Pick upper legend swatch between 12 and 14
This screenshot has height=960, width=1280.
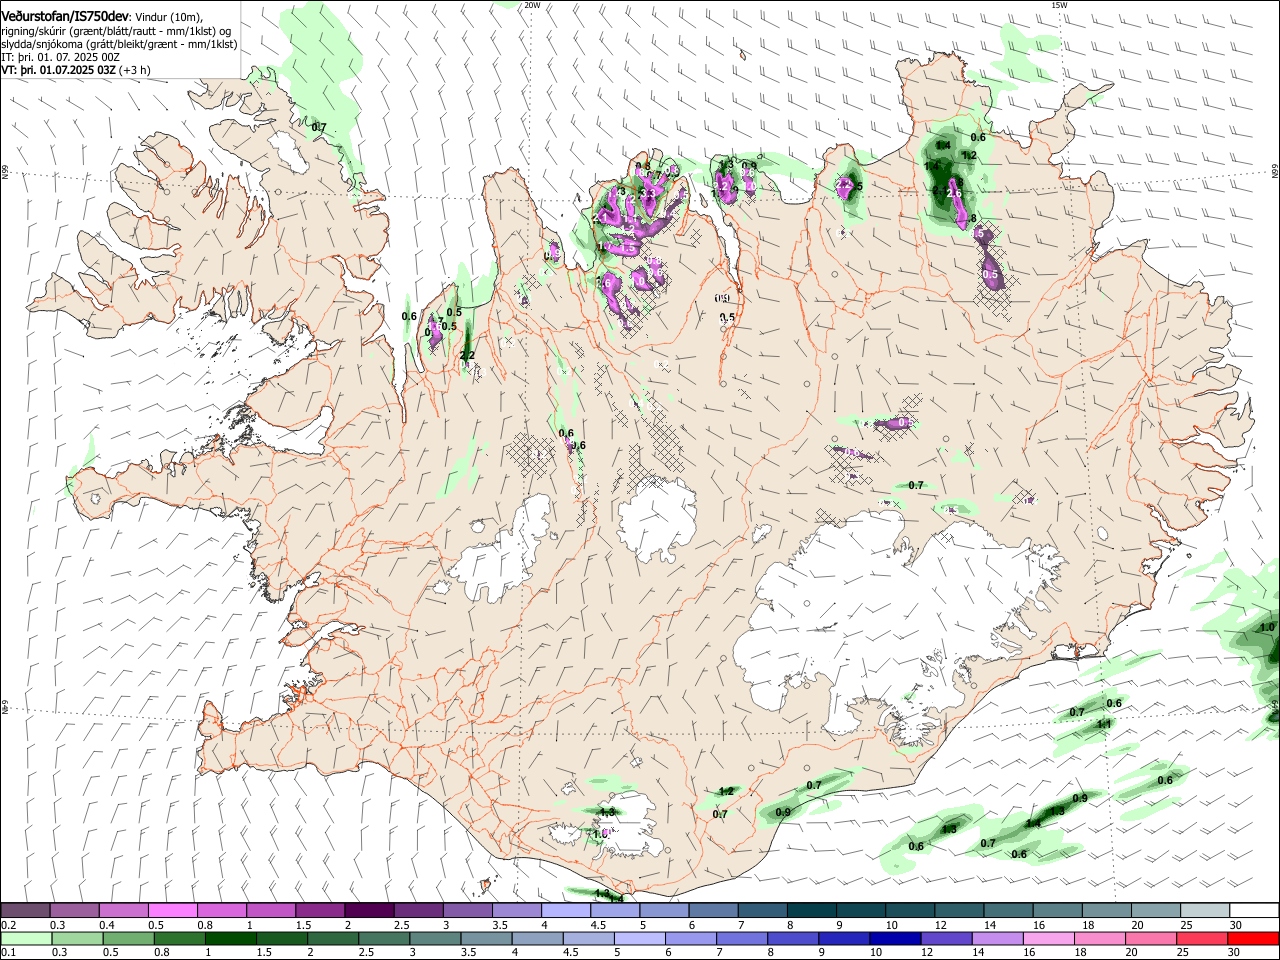coord(960,910)
